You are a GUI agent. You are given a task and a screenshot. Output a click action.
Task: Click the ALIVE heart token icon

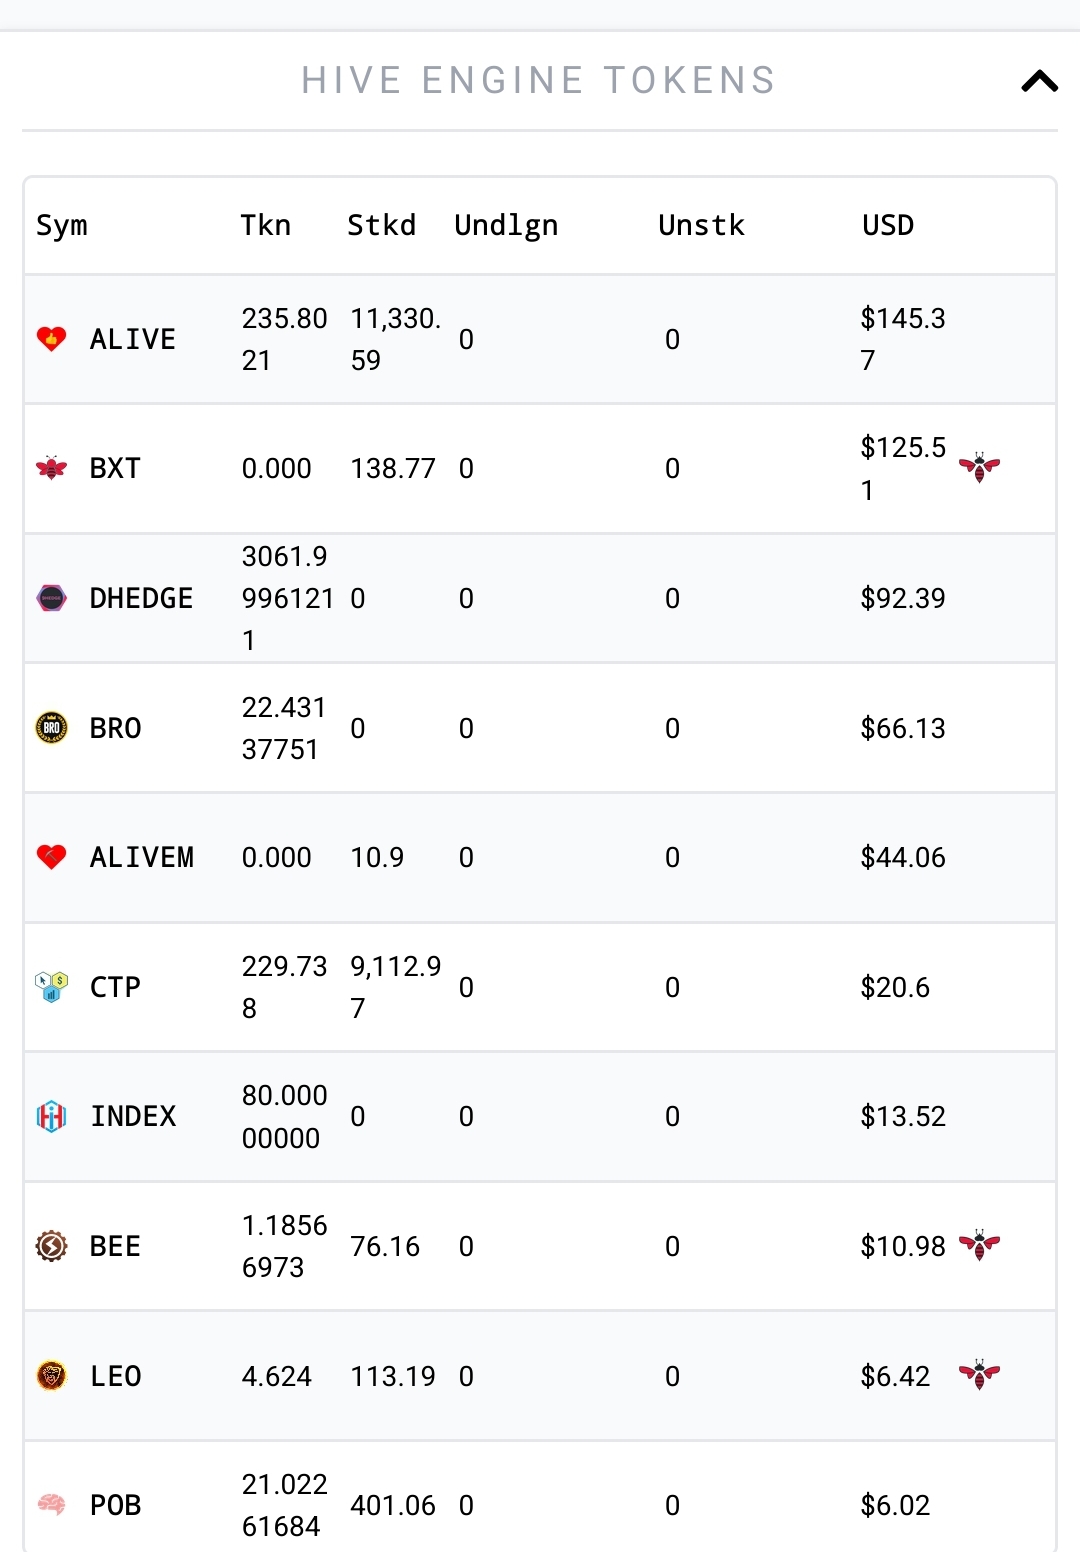click(52, 339)
